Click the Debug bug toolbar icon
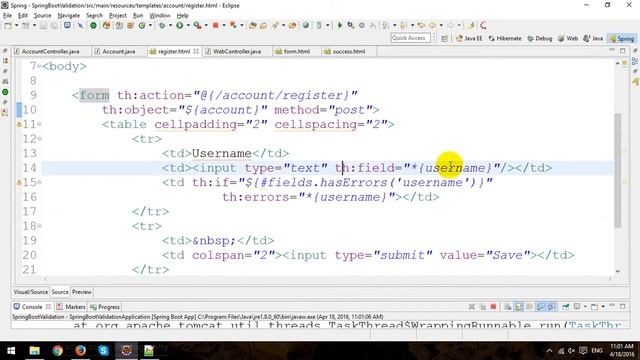This screenshot has width=640, height=360. point(162,25)
